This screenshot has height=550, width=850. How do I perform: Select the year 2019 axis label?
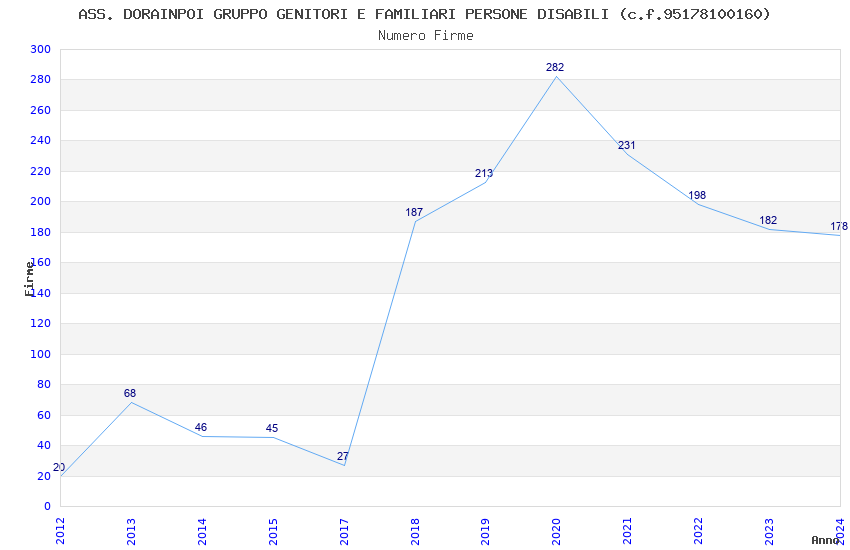486,531
